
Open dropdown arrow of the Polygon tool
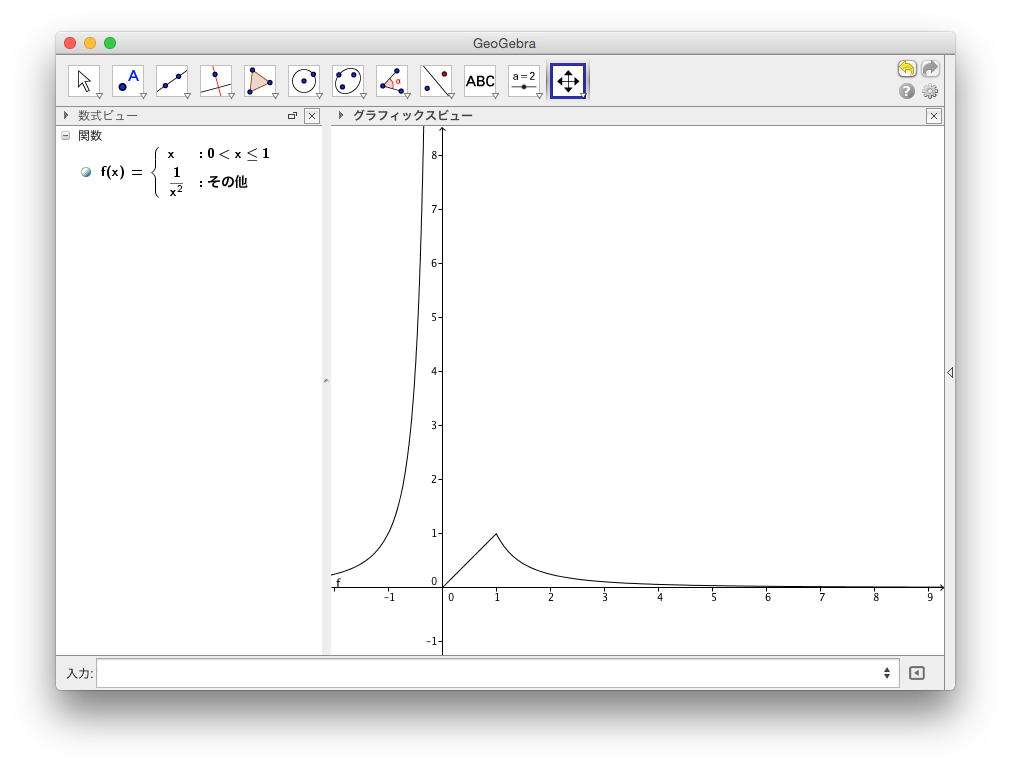pyautogui.click(x=275, y=95)
